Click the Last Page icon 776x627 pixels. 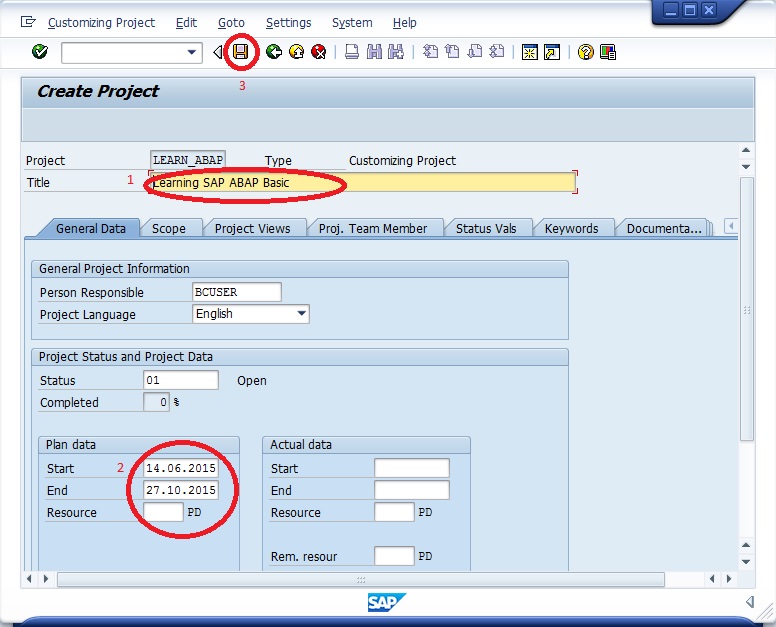496,51
